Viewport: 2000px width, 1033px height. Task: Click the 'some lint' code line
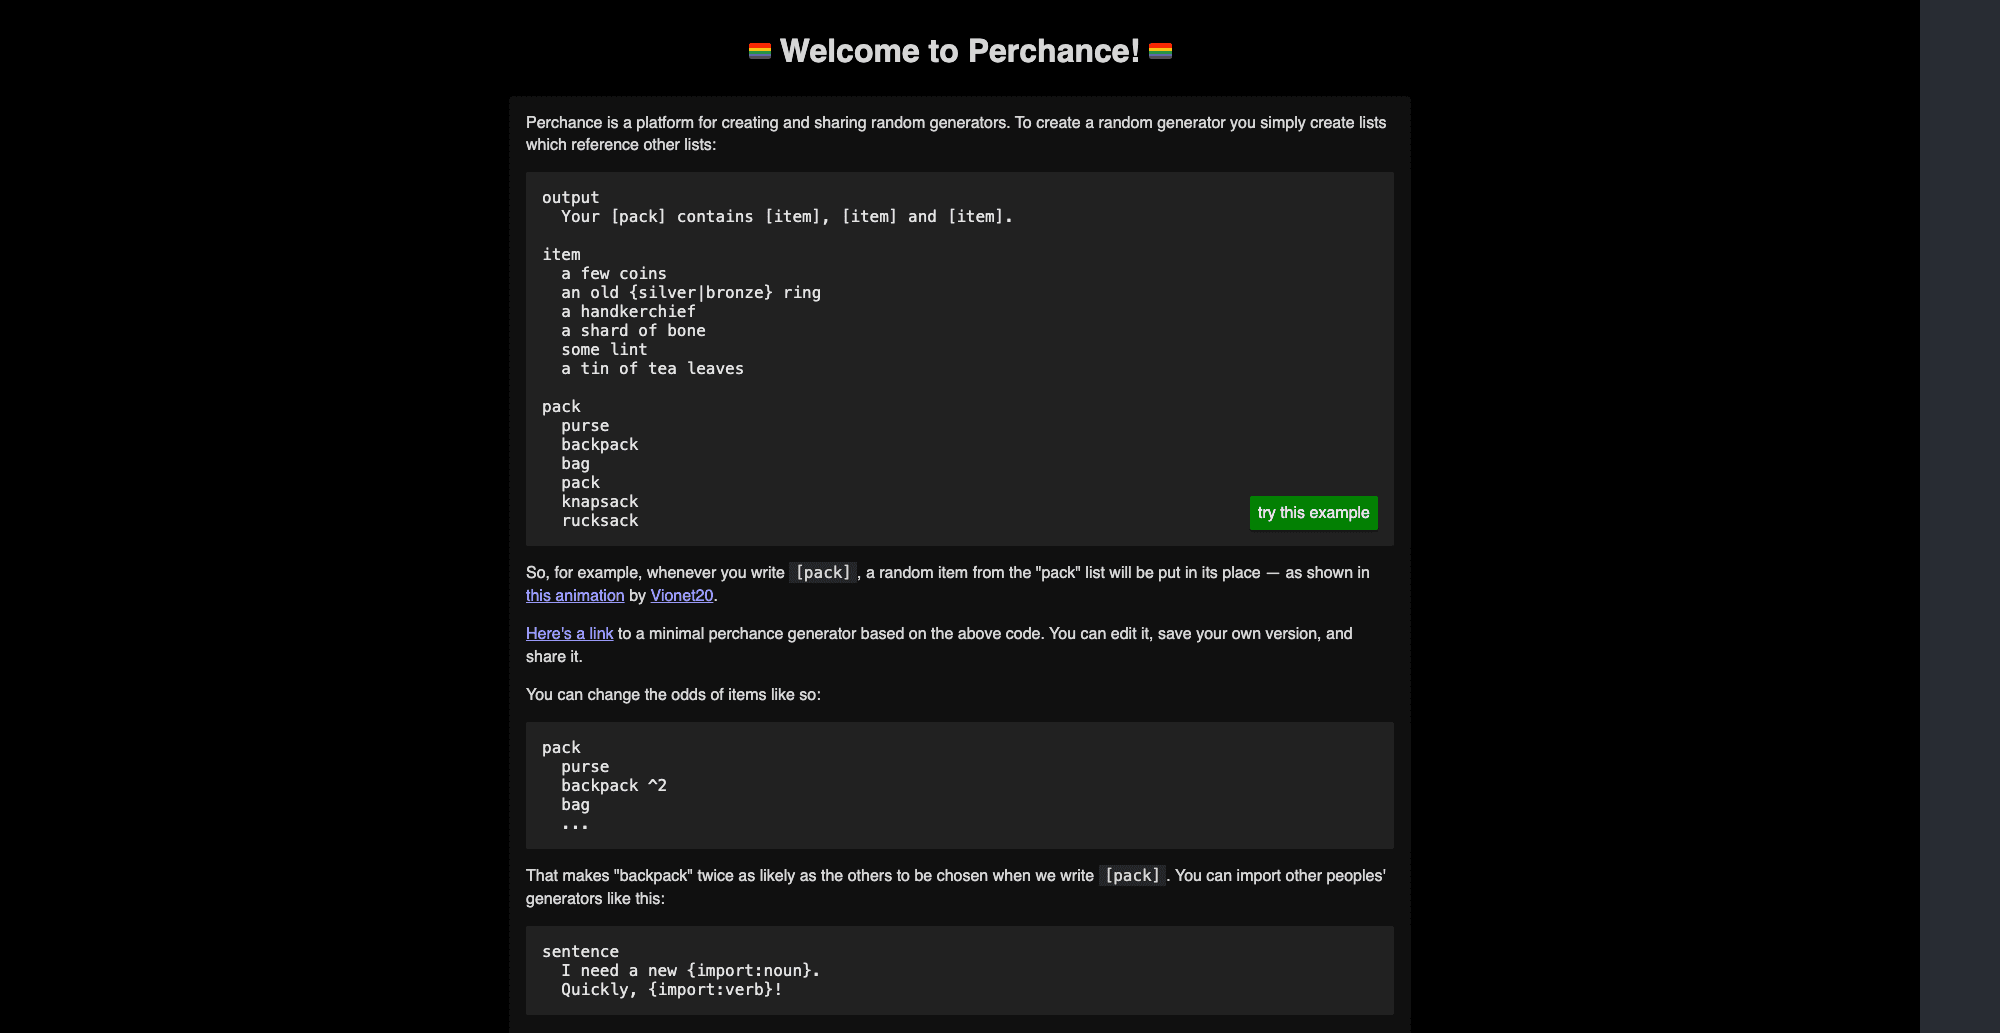tap(604, 350)
